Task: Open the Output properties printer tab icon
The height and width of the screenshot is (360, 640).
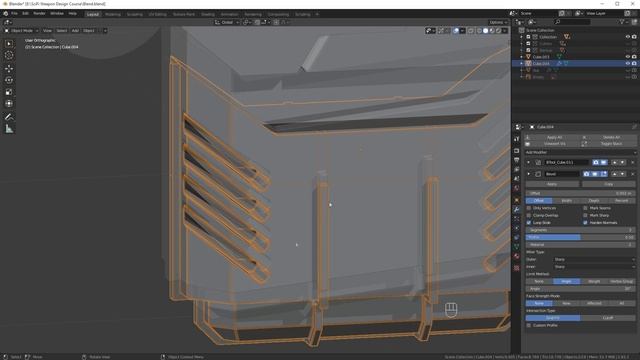Action: 517,160
